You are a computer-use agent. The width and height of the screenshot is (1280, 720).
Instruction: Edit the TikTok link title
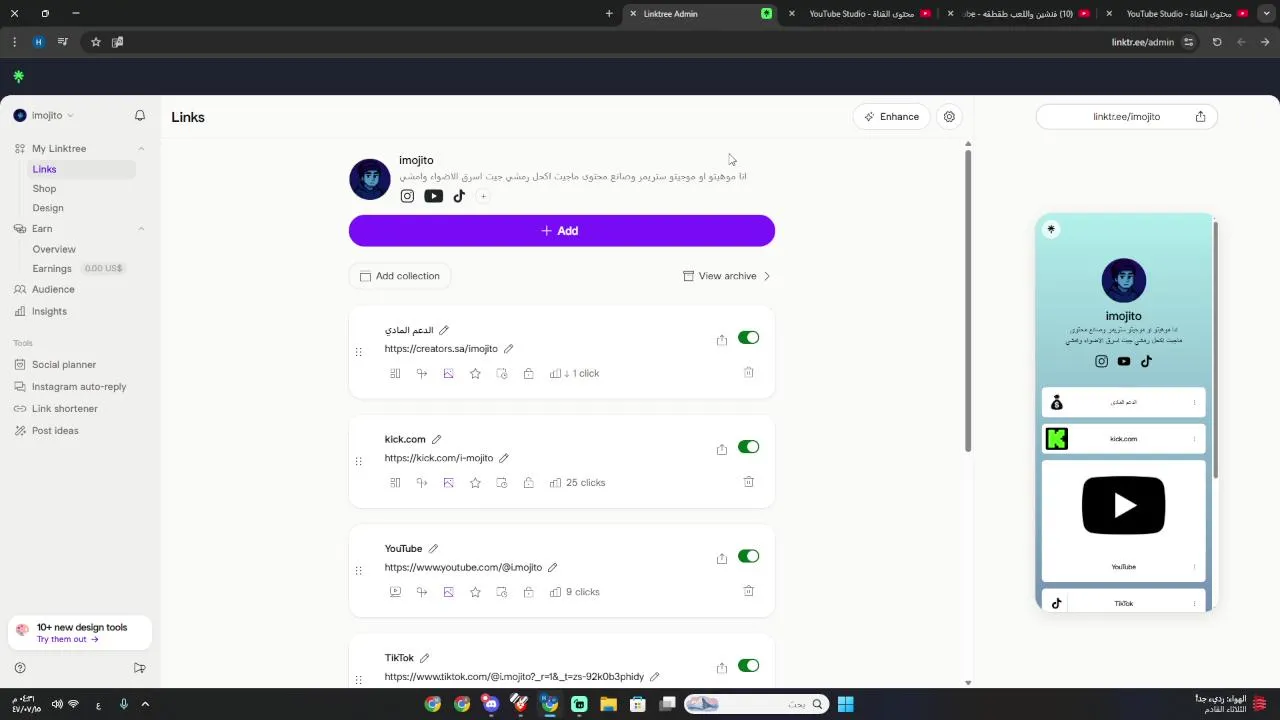tap(424, 658)
